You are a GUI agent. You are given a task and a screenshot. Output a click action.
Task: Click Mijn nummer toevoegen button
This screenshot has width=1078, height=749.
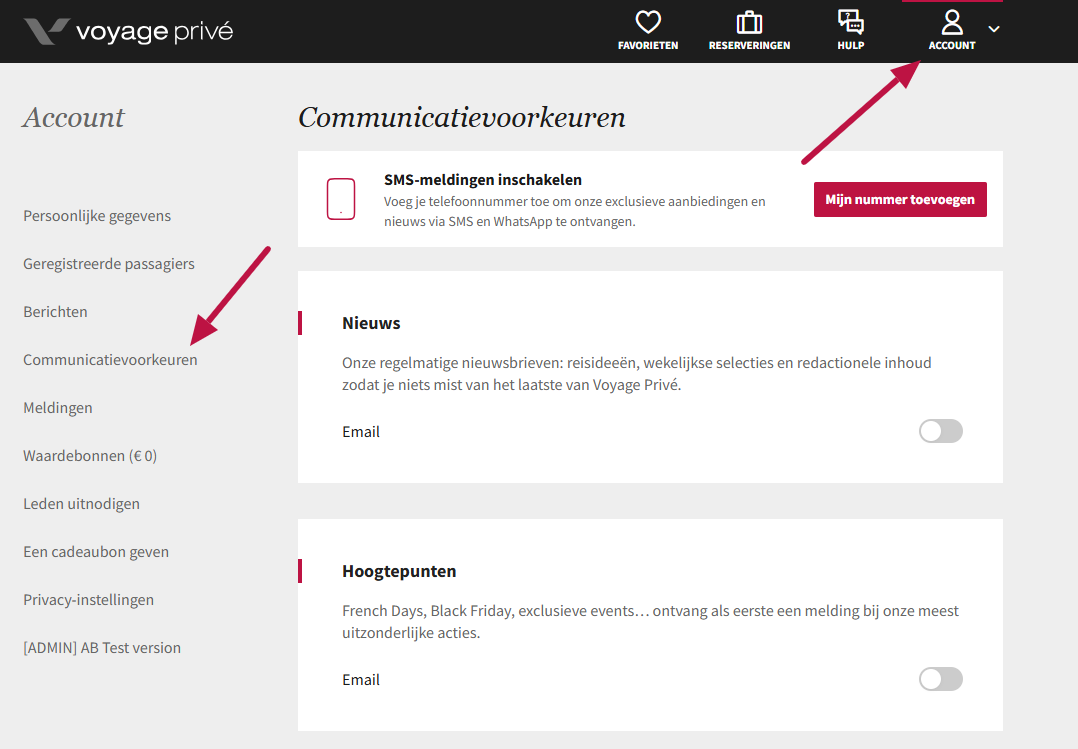[900, 199]
